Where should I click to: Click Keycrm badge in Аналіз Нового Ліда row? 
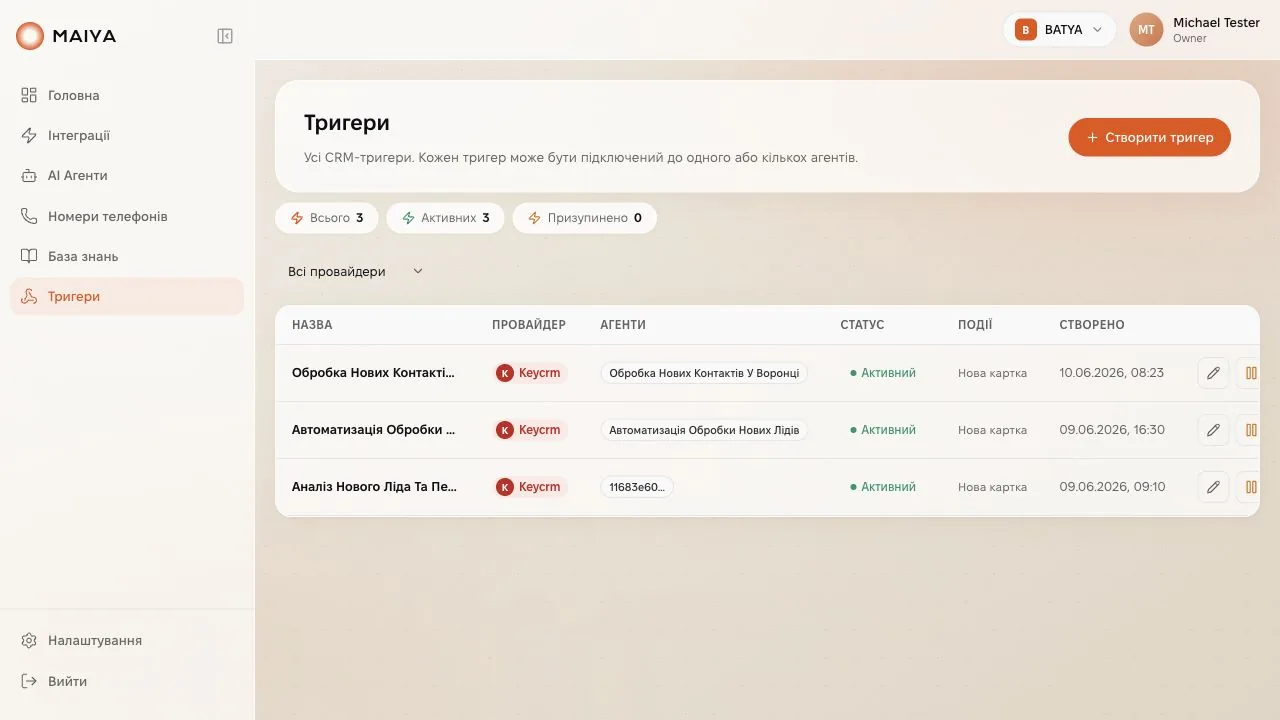click(x=530, y=487)
